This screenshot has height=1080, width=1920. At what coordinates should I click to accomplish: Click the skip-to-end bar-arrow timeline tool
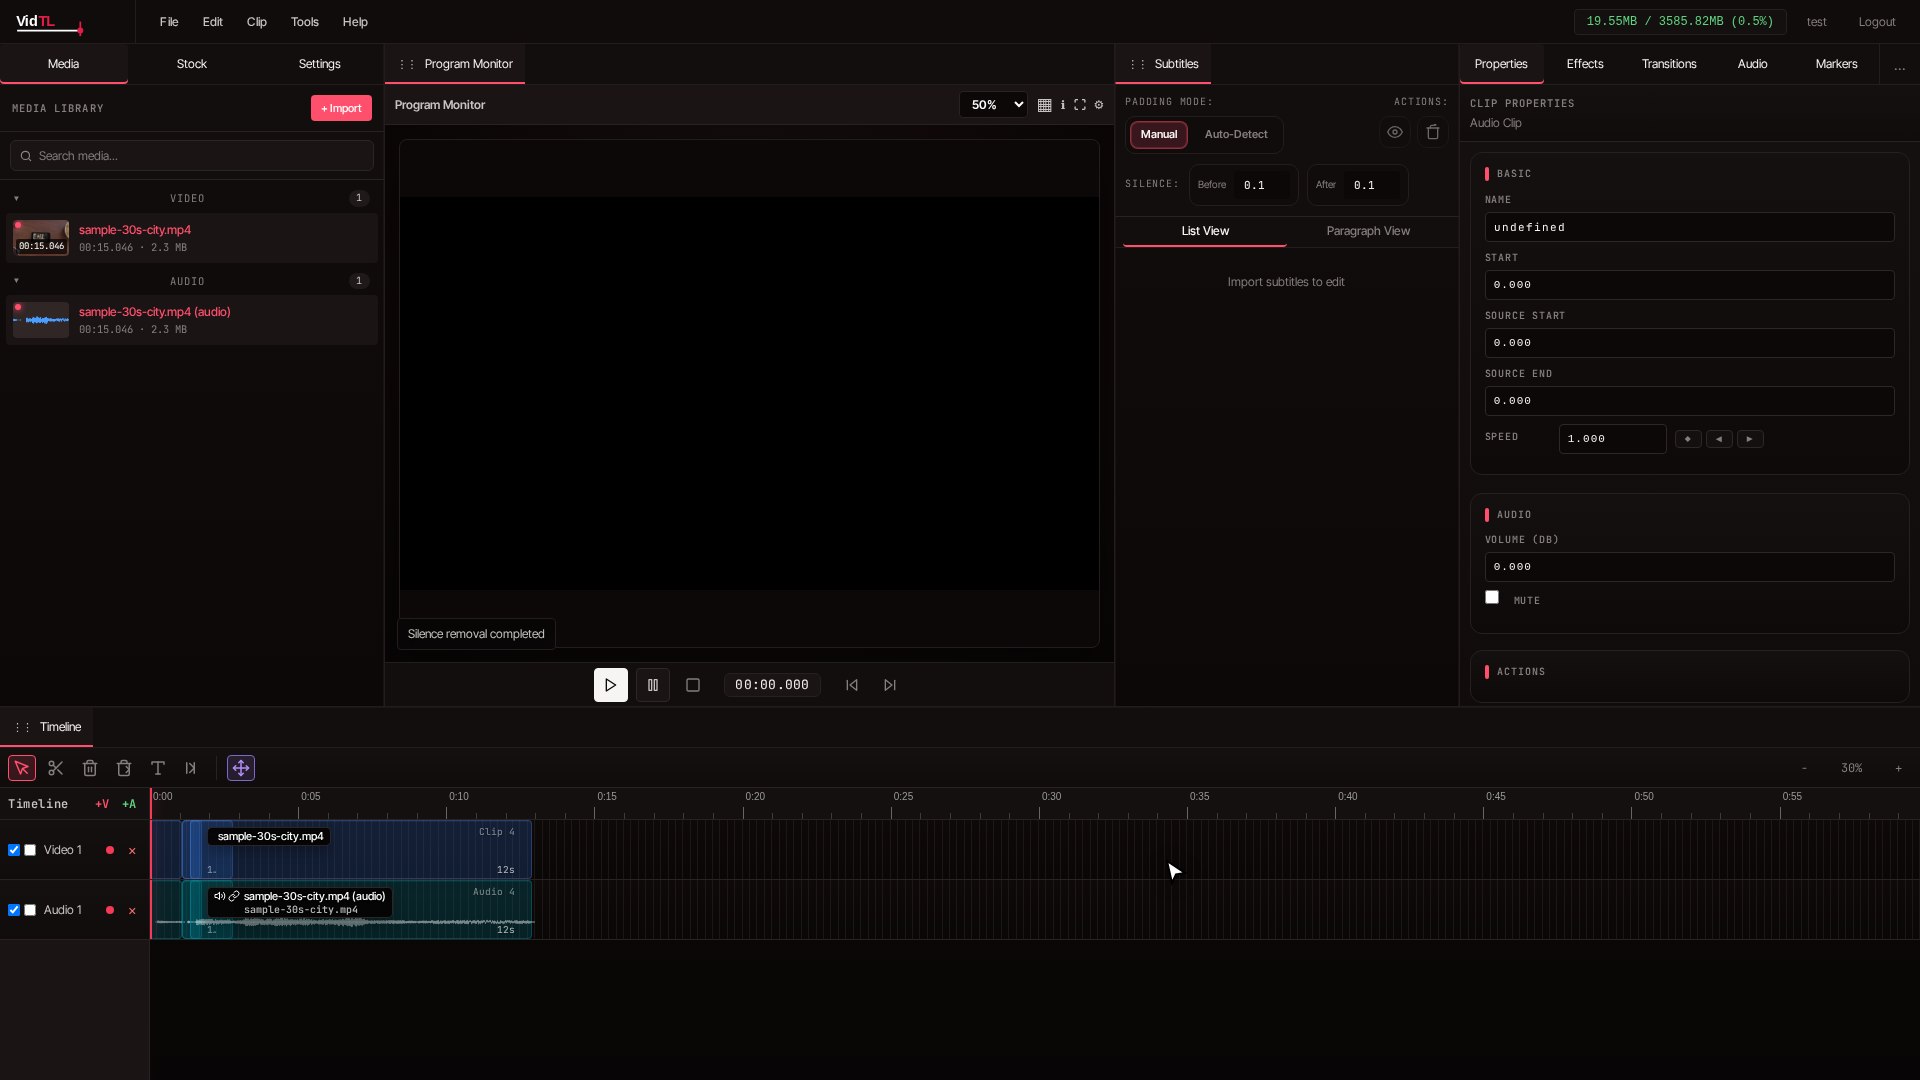pos(191,768)
